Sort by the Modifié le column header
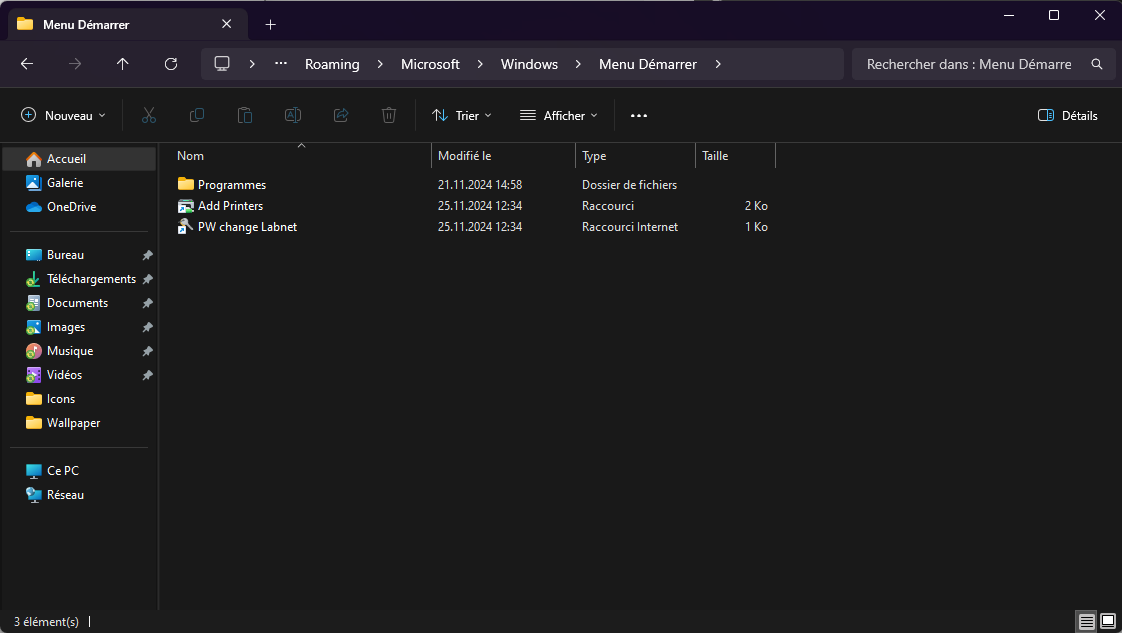 [x=502, y=156]
